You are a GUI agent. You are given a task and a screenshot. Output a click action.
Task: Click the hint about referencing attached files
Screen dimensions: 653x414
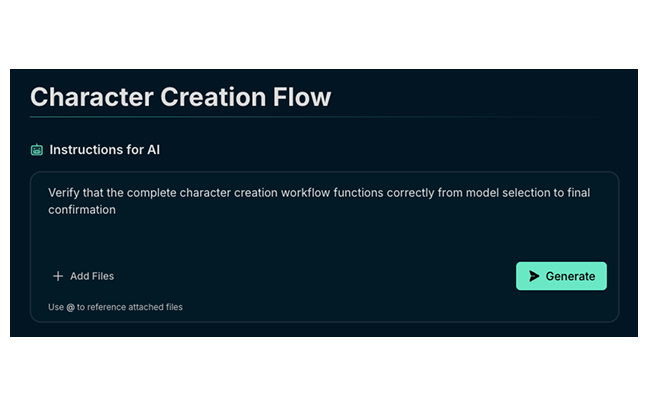[115, 307]
